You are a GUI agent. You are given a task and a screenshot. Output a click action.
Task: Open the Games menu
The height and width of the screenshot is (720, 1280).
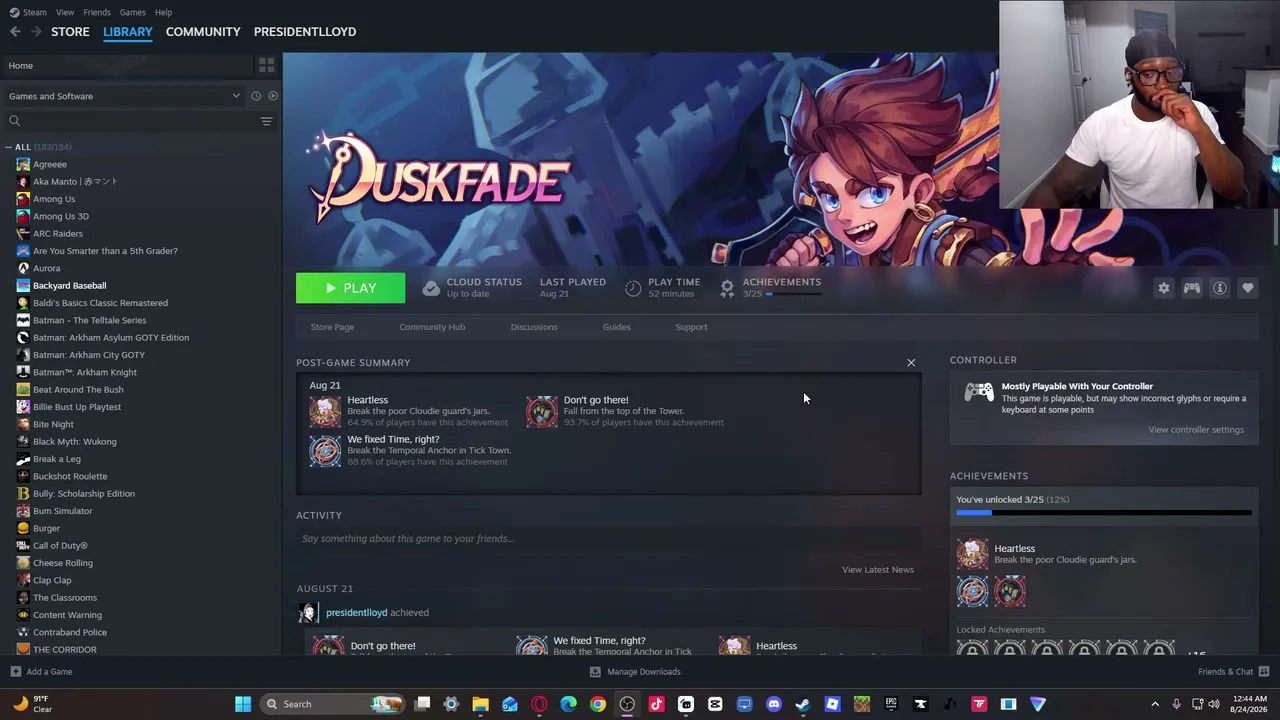point(132,12)
